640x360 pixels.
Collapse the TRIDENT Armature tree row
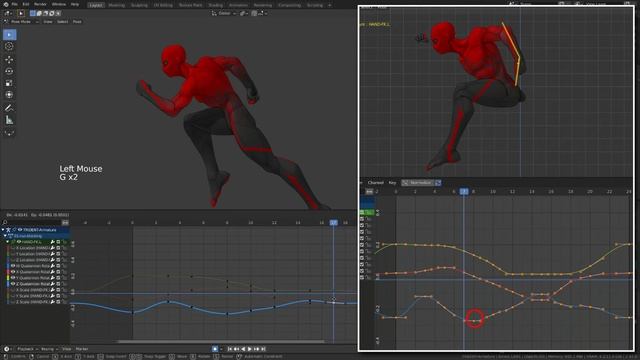pos(3,230)
